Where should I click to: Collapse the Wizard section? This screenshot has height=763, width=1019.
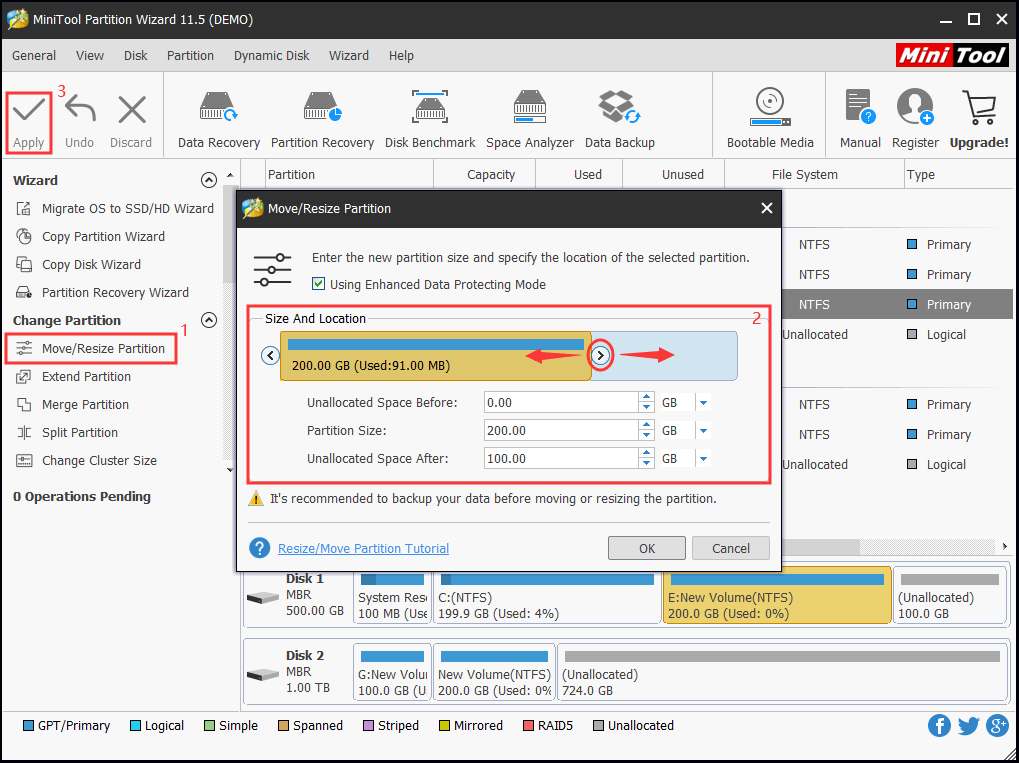coord(209,180)
